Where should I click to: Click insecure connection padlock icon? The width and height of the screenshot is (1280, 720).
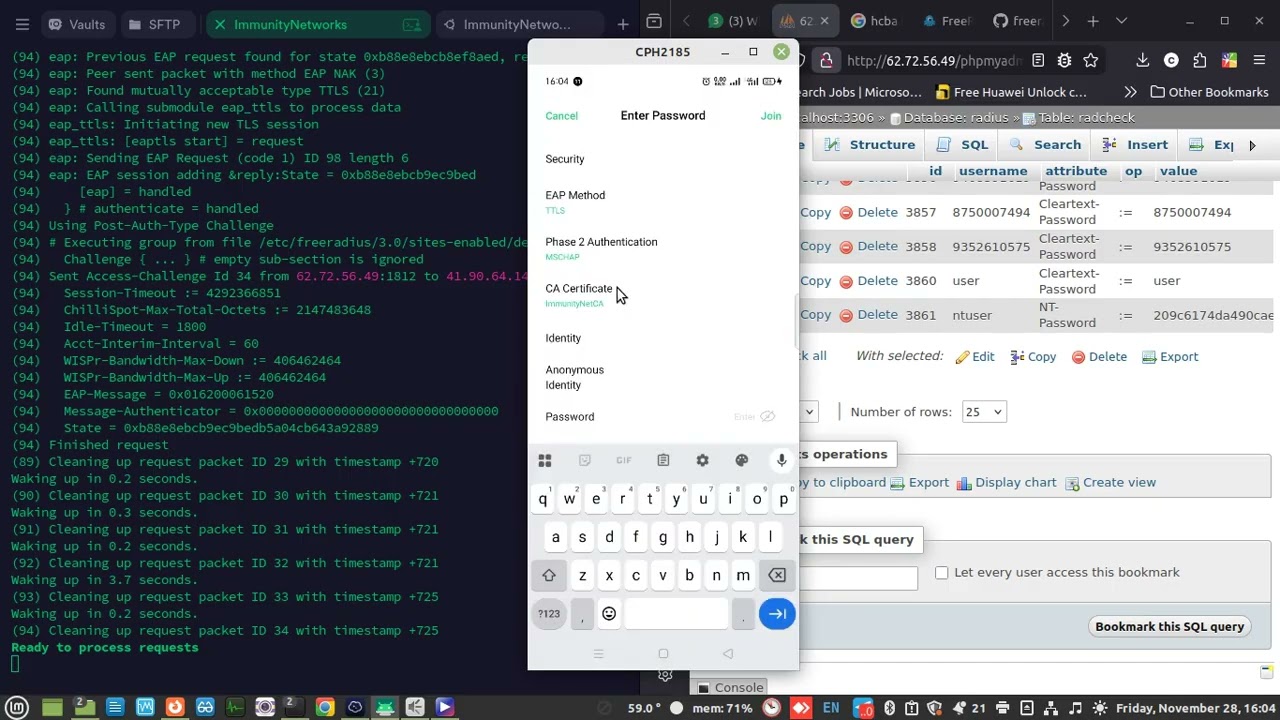(x=826, y=61)
